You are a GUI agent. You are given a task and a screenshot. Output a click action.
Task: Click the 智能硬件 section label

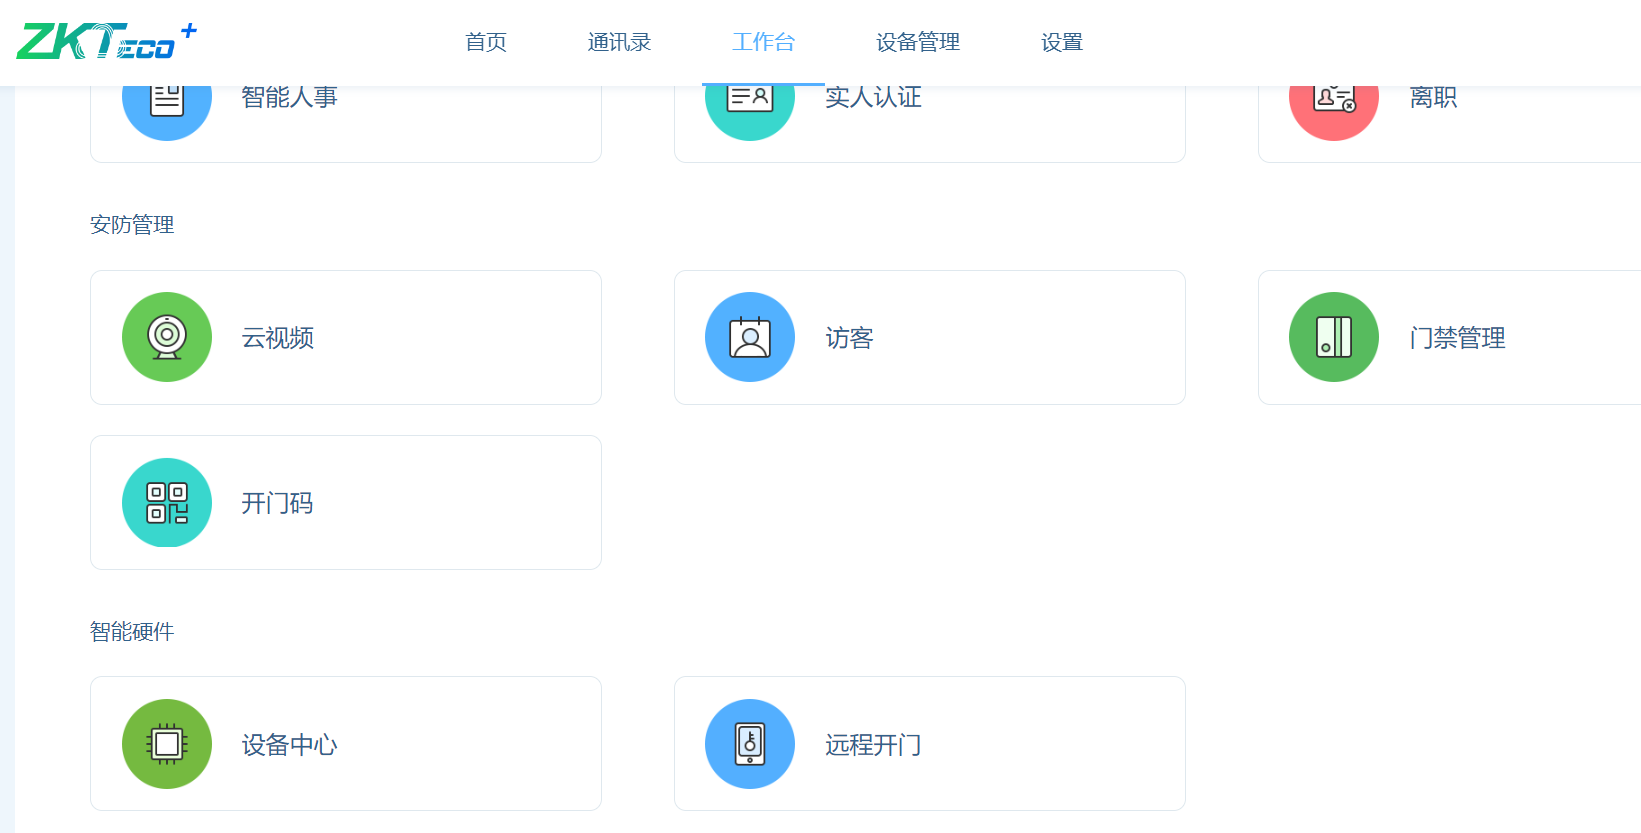coord(131,632)
